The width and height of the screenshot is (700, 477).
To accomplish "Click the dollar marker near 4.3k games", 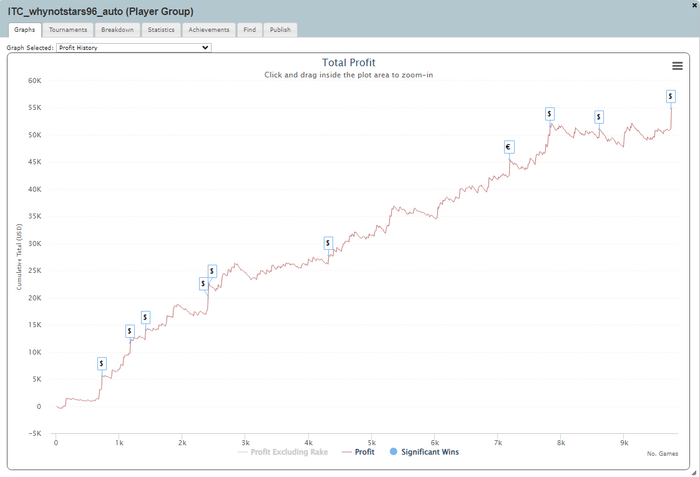I will pos(328,243).
